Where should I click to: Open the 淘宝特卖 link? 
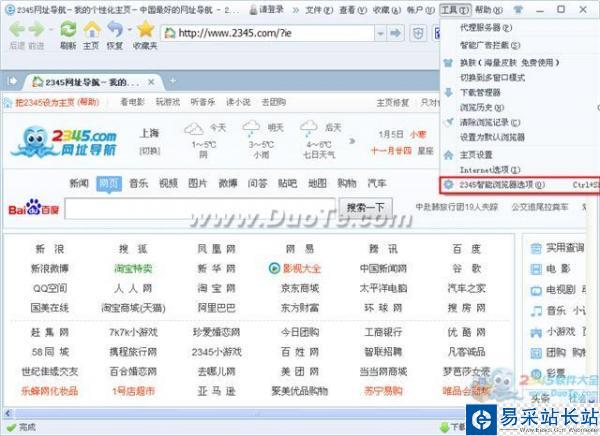[x=133, y=269]
